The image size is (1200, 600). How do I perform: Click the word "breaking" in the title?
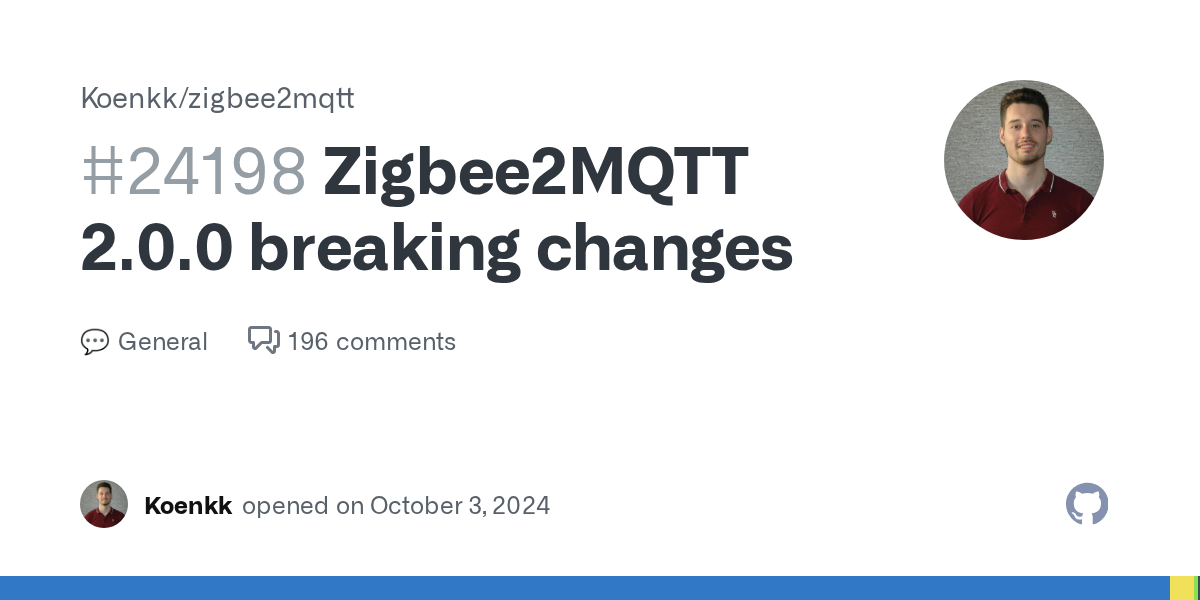tap(385, 249)
